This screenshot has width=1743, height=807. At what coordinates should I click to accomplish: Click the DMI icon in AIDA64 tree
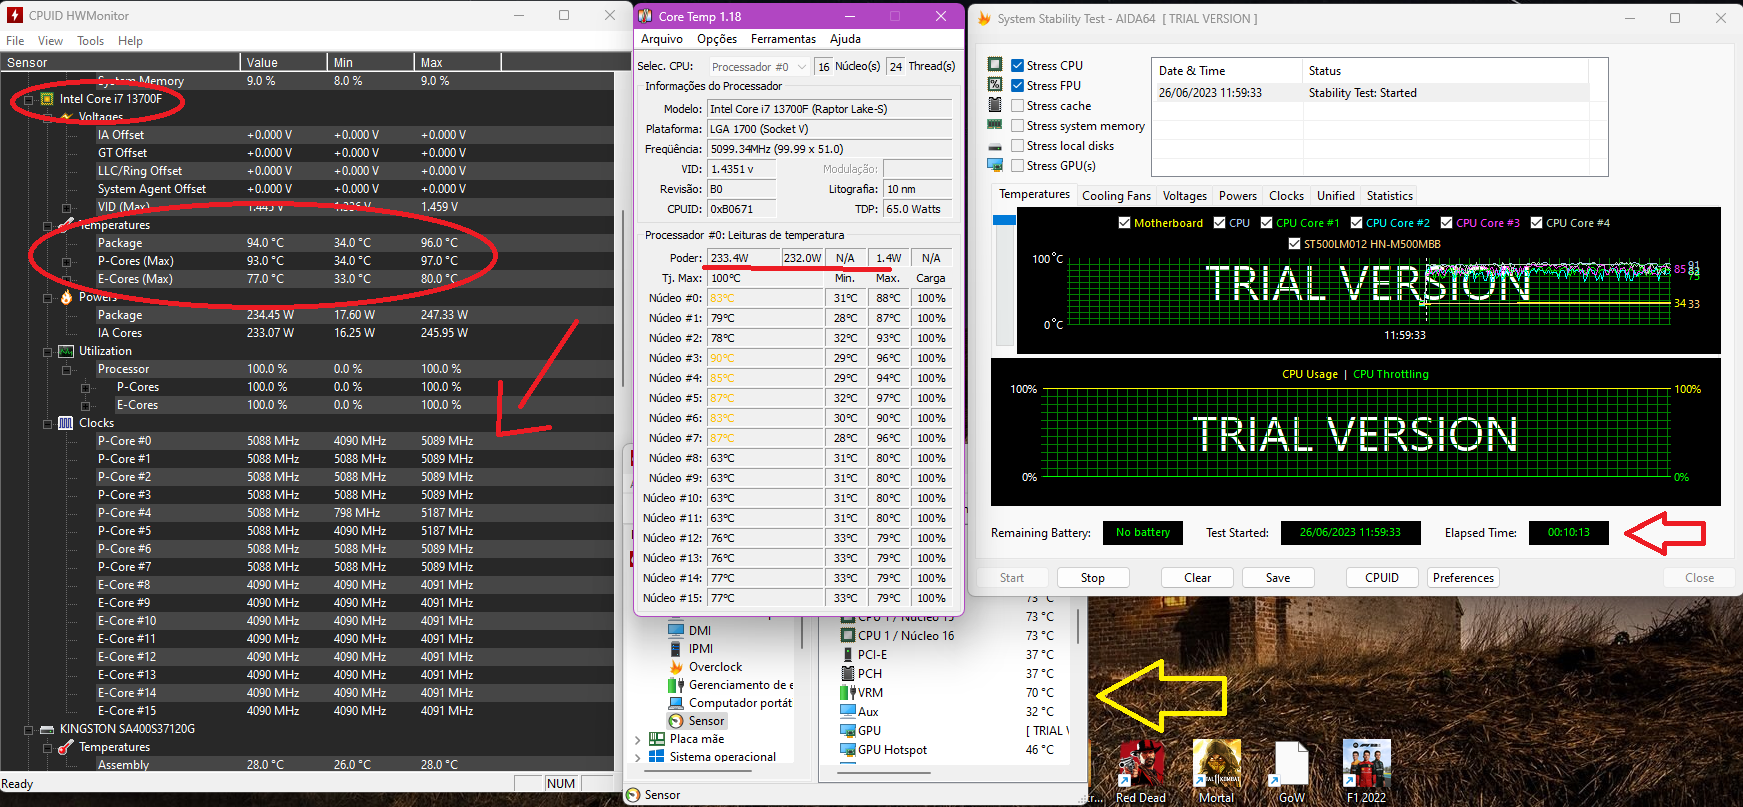tap(676, 631)
